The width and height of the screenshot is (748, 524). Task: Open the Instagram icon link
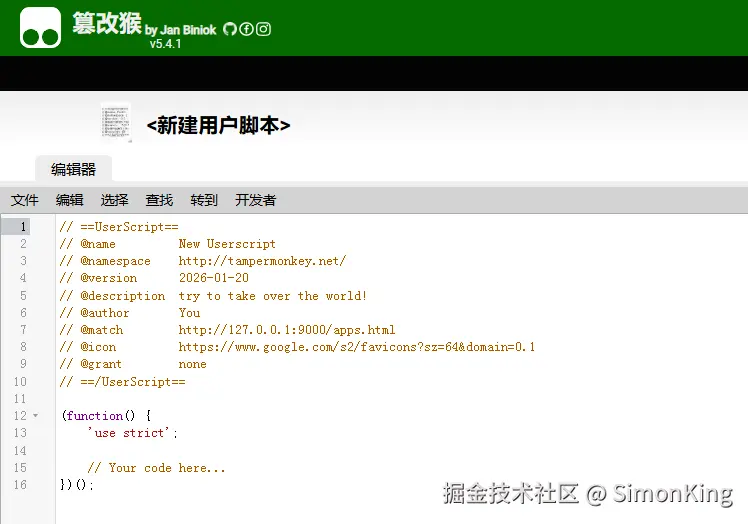tap(263, 29)
